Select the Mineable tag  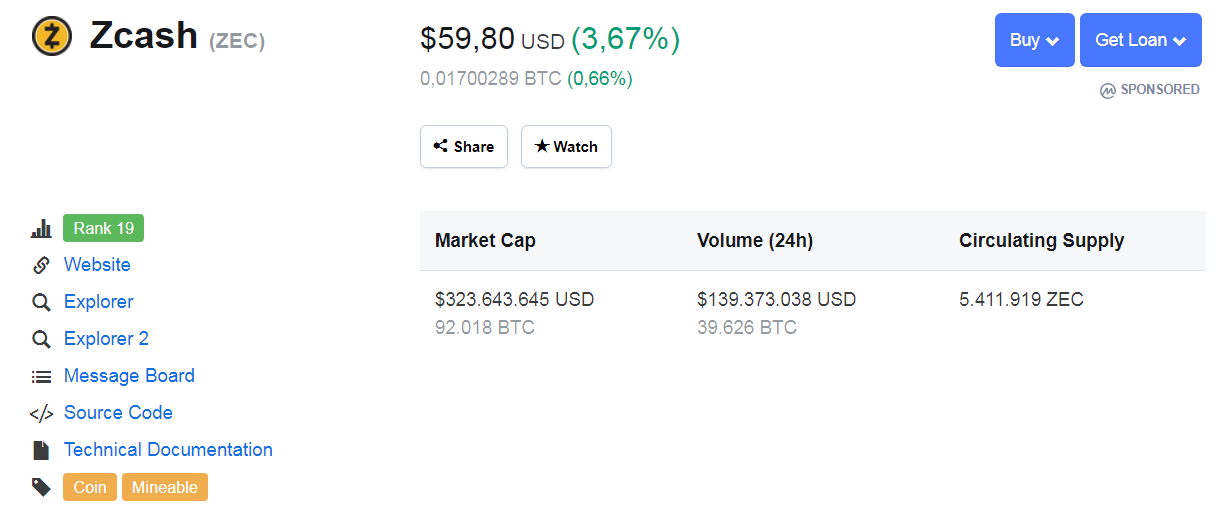pos(165,487)
